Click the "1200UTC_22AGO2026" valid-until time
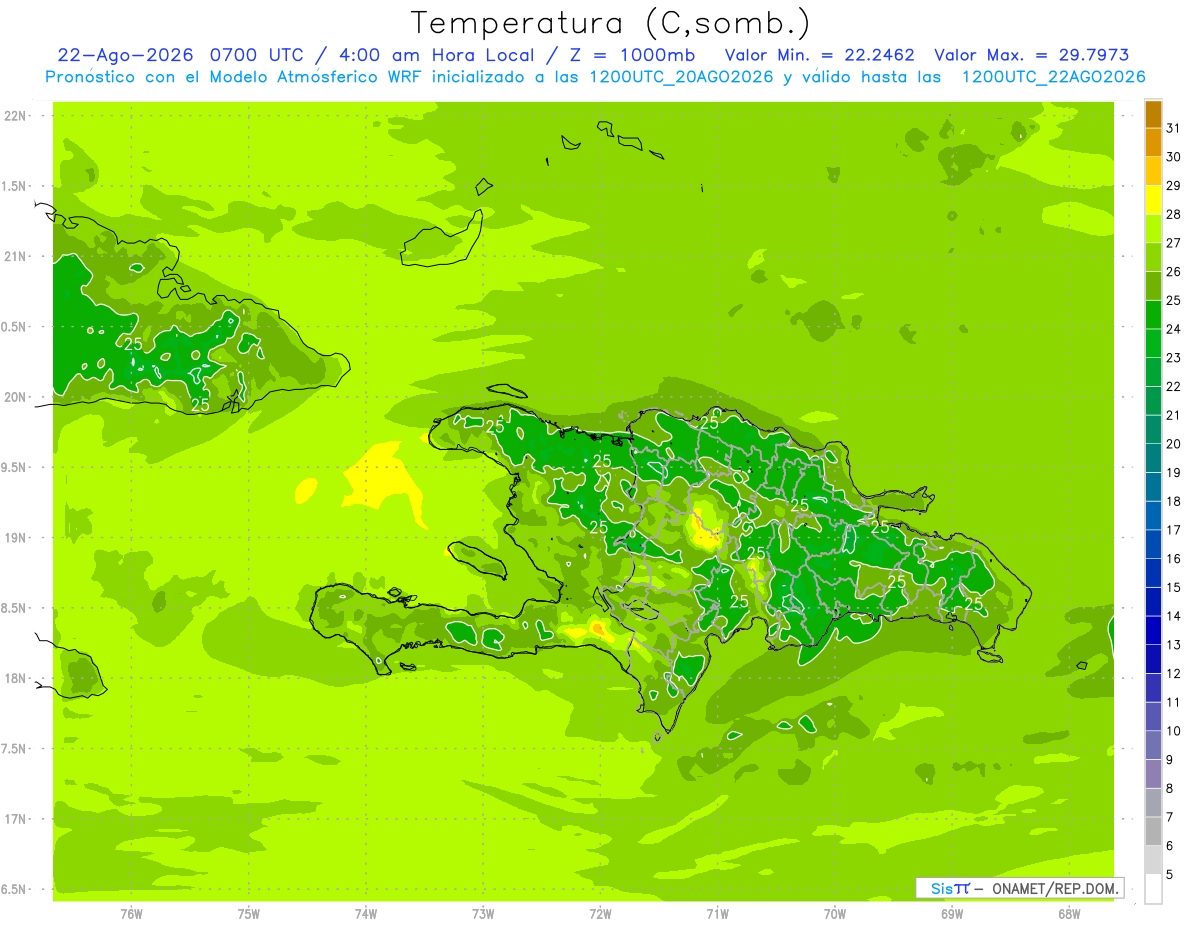The image size is (1200, 927). click(x=1053, y=77)
